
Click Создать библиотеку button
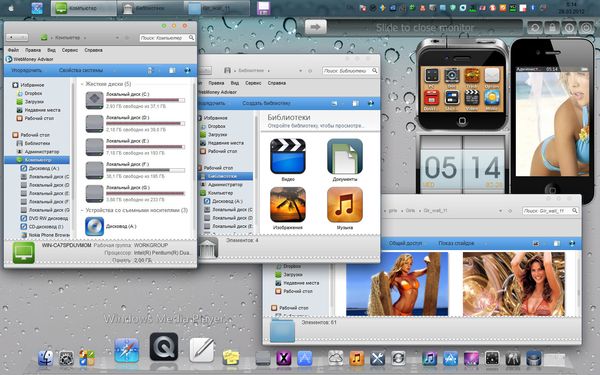coord(266,103)
